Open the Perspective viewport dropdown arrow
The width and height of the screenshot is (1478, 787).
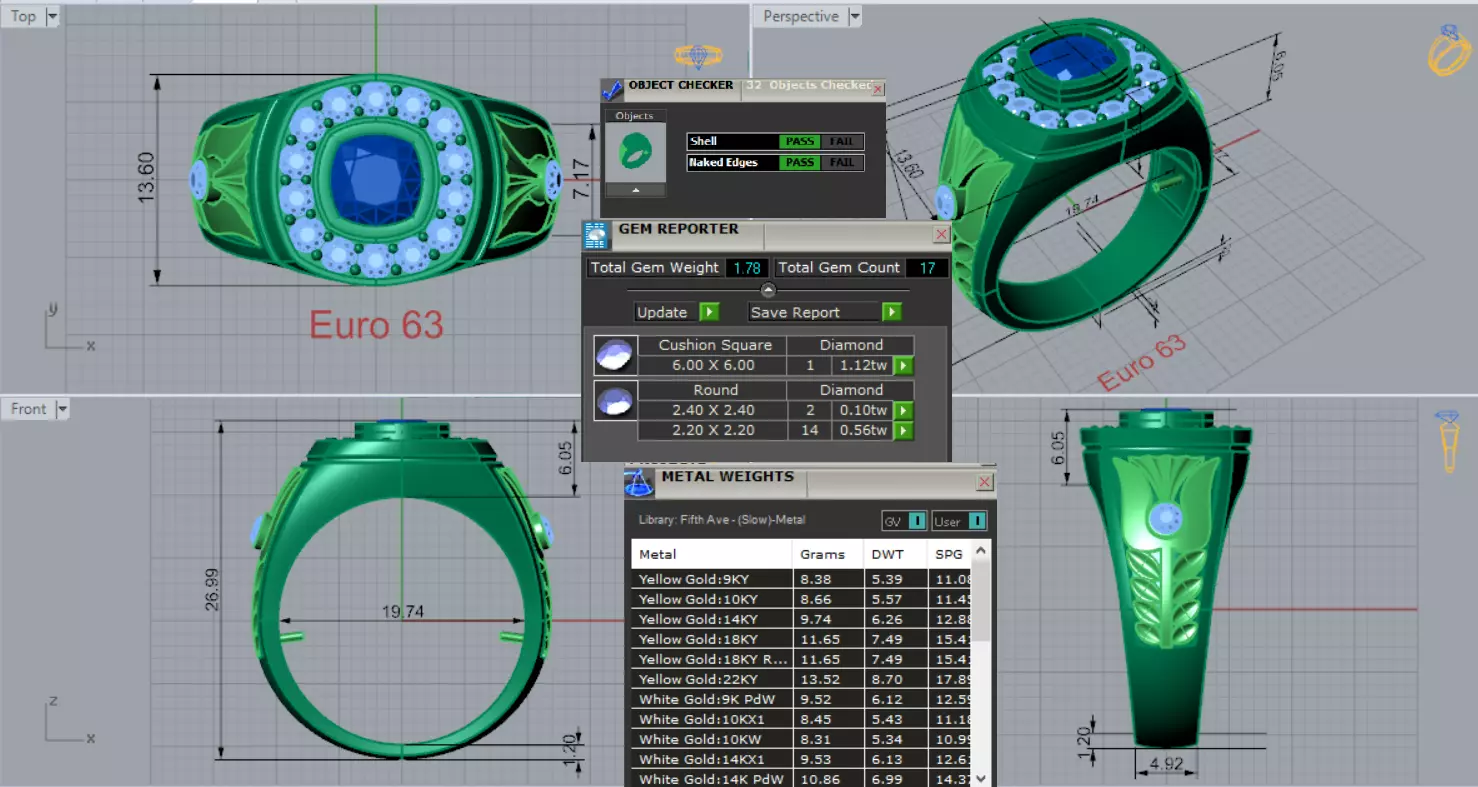pyautogui.click(x=854, y=16)
